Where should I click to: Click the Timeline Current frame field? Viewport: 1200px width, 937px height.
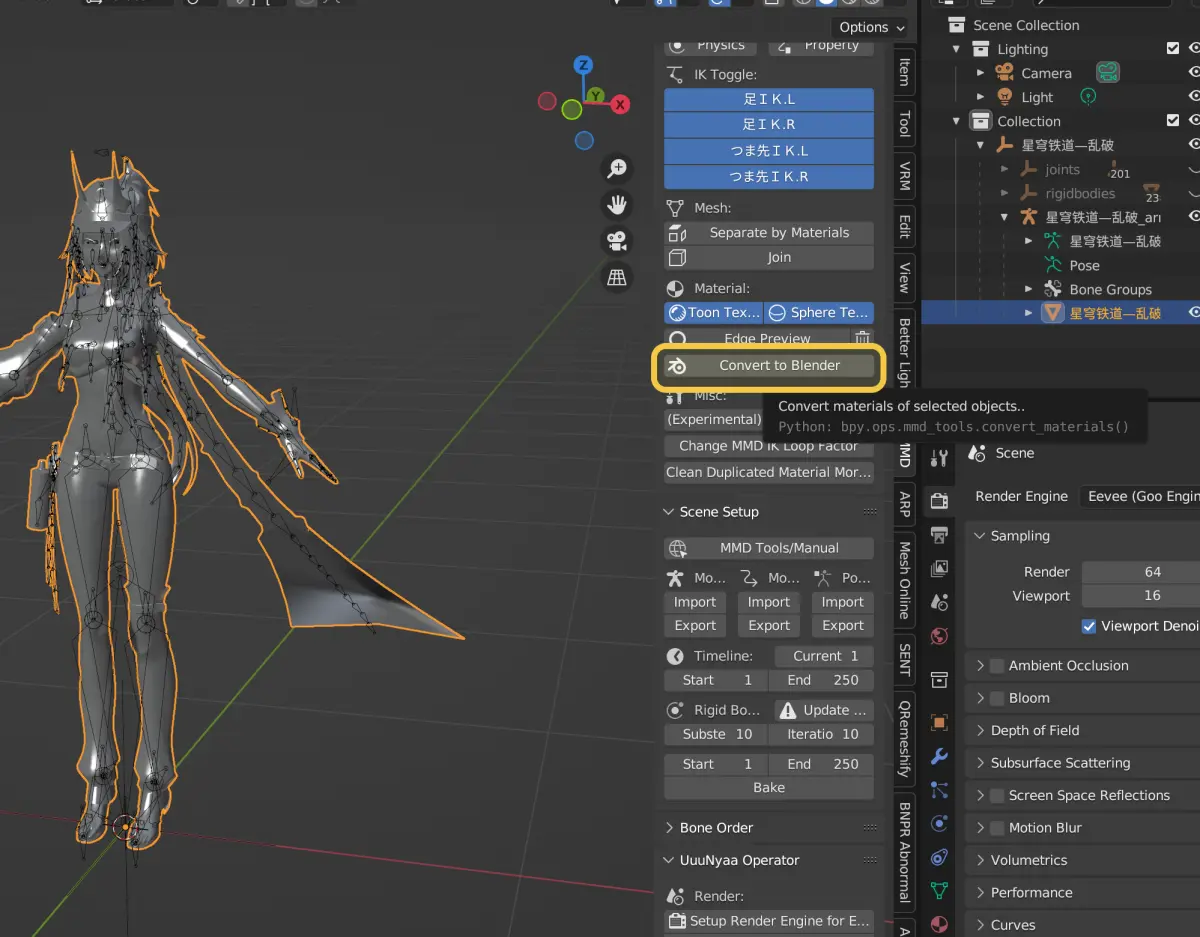(824, 656)
